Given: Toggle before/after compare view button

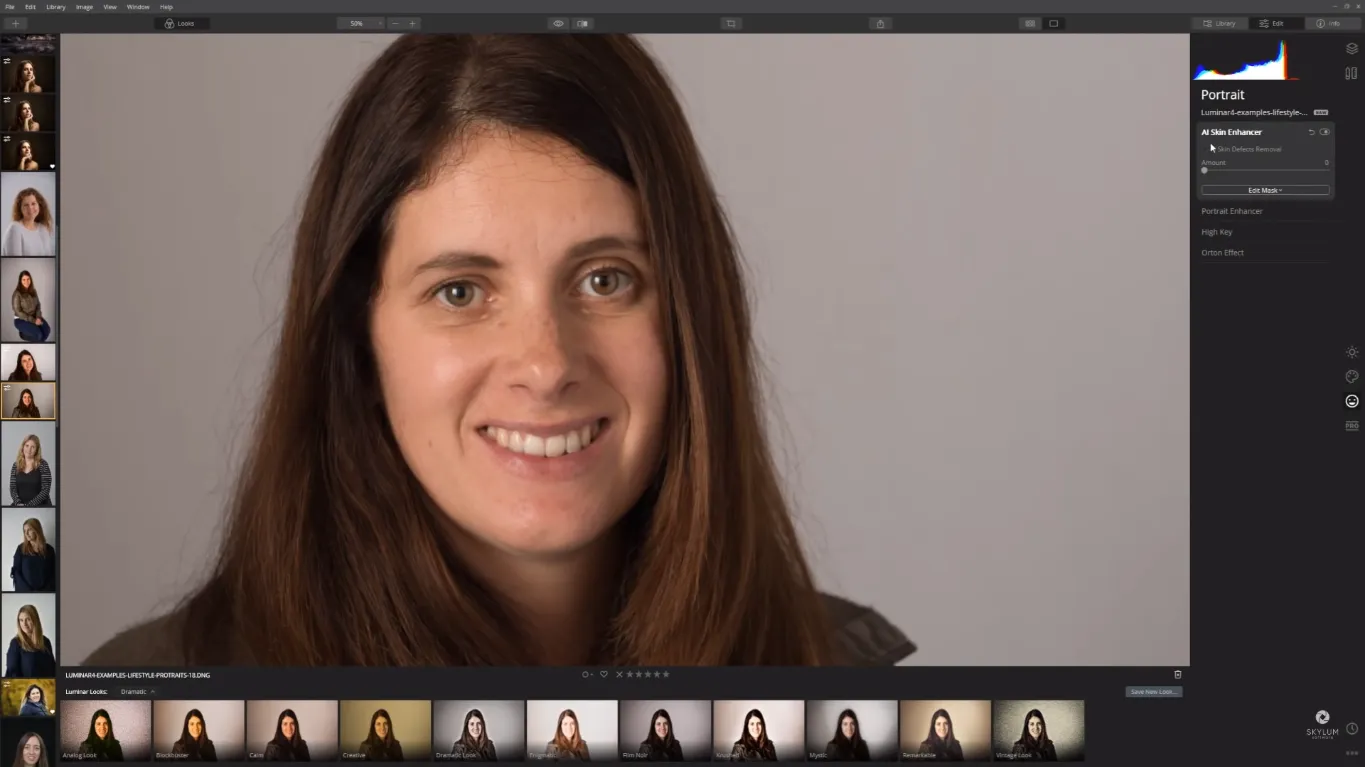Looking at the screenshot, I should pos(582,23).
